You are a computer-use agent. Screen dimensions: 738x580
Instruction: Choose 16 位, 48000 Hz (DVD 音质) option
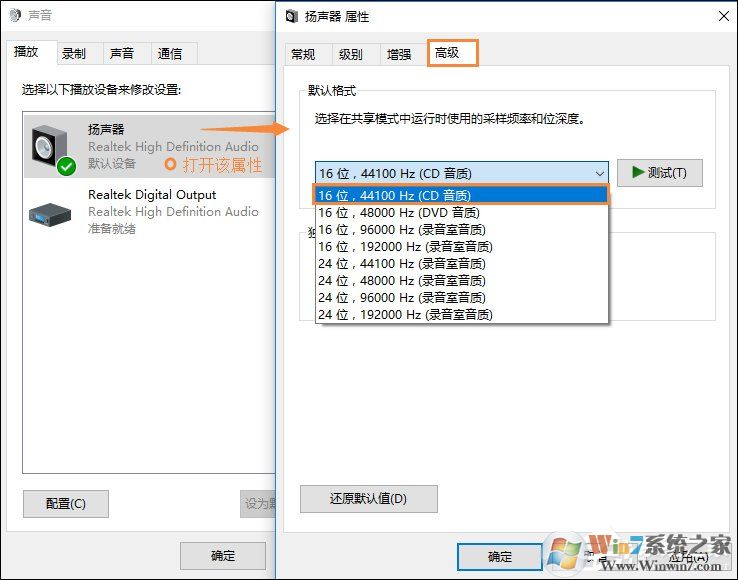coord(461,212)
